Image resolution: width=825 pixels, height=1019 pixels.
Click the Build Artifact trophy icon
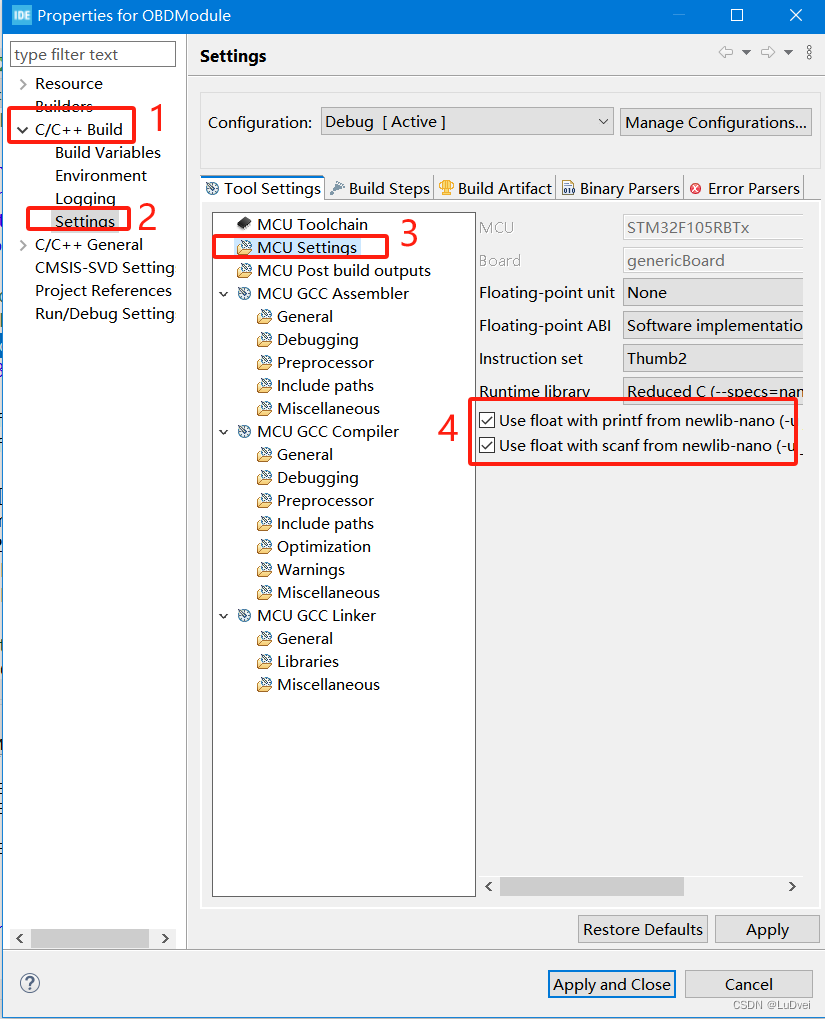(x=446, y=188)
